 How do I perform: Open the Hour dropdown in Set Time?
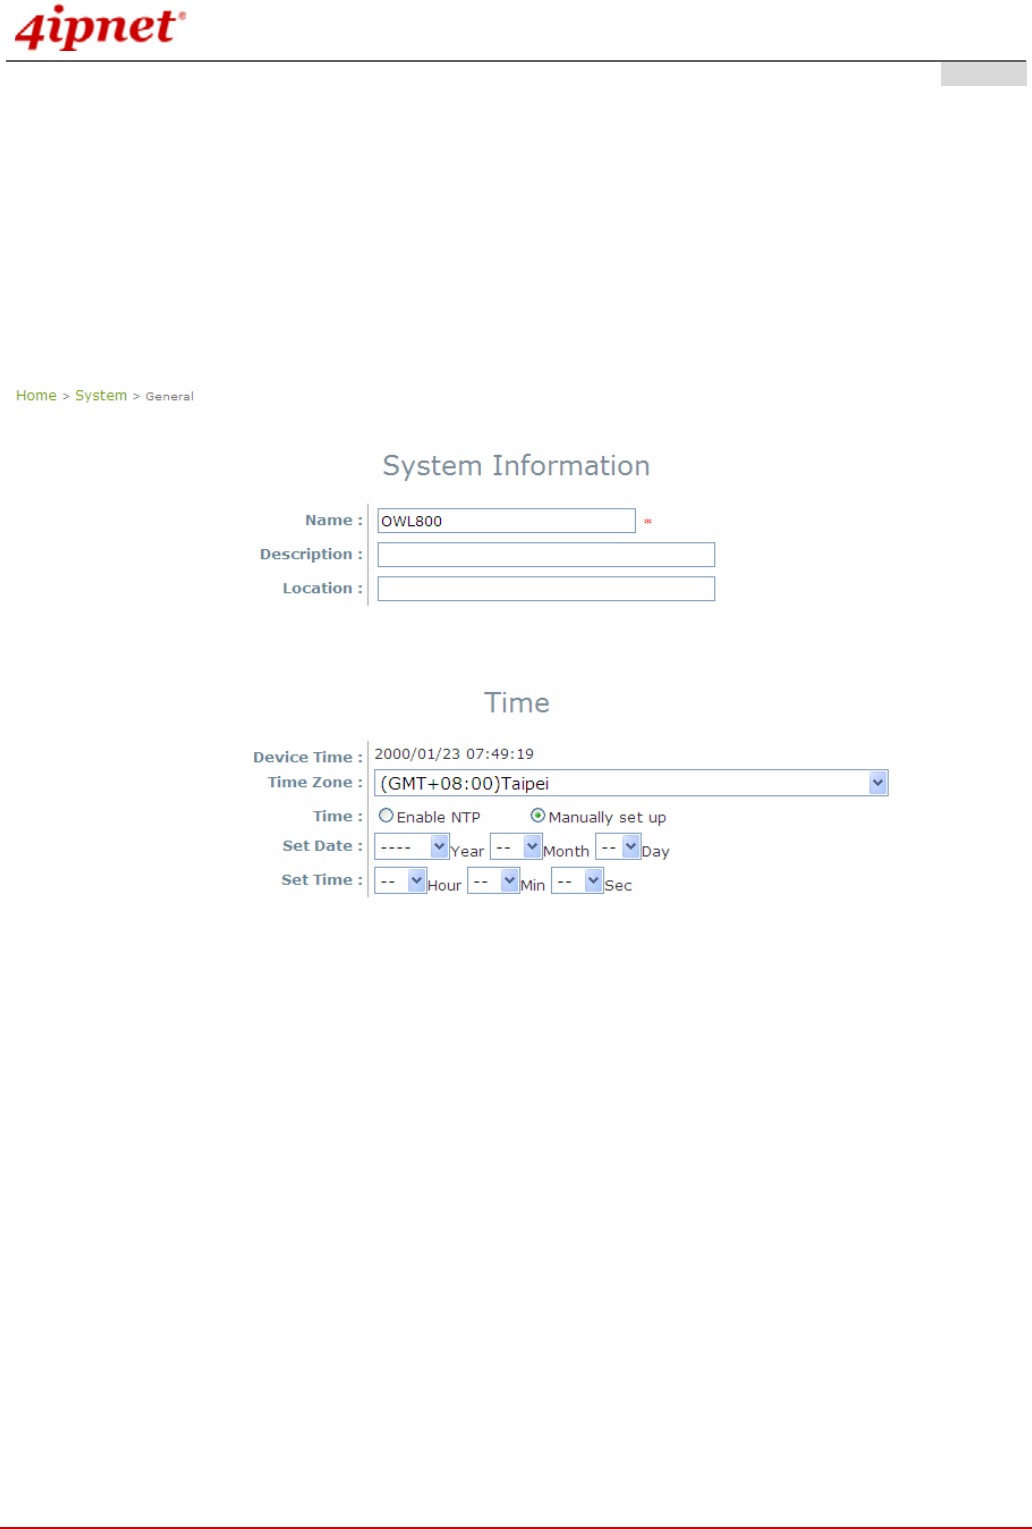click(400, 881)
